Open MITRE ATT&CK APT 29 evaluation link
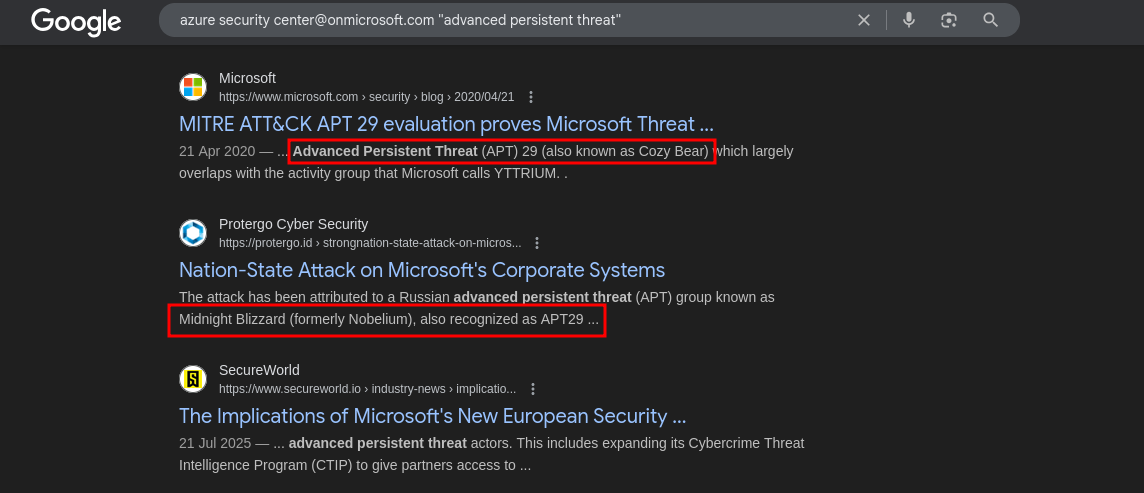Viewport: 1144px width, 493px height. coord(446,124)
